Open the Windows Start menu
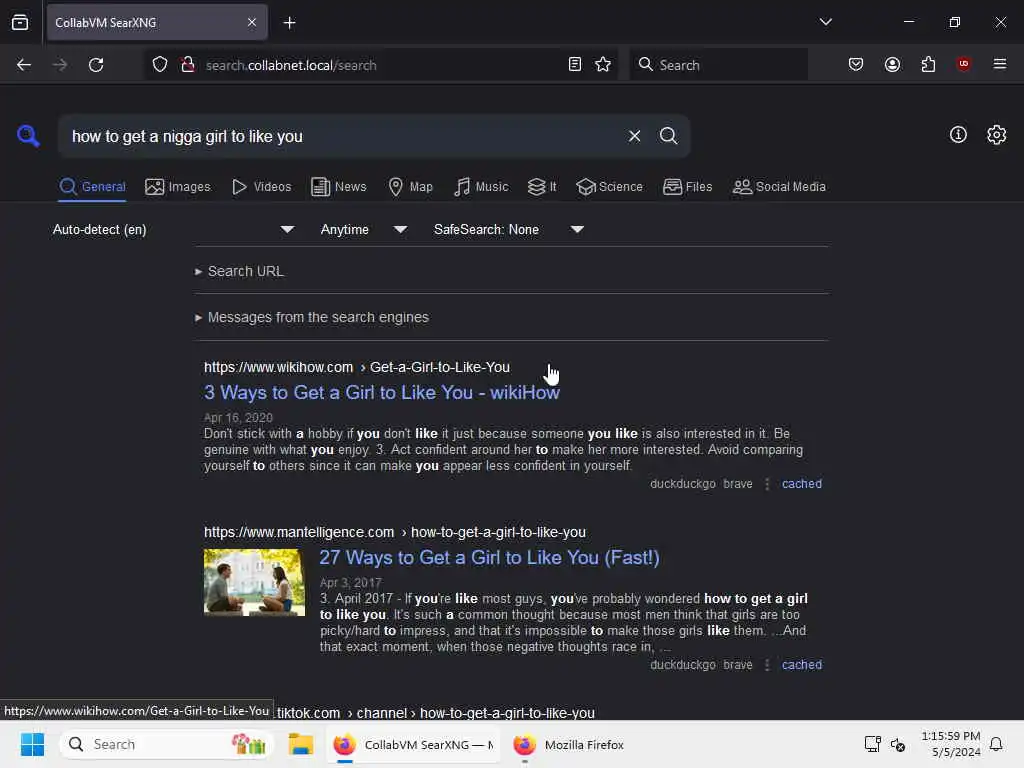The width and height of the screenshot is (1024, 768). [32, 744]
